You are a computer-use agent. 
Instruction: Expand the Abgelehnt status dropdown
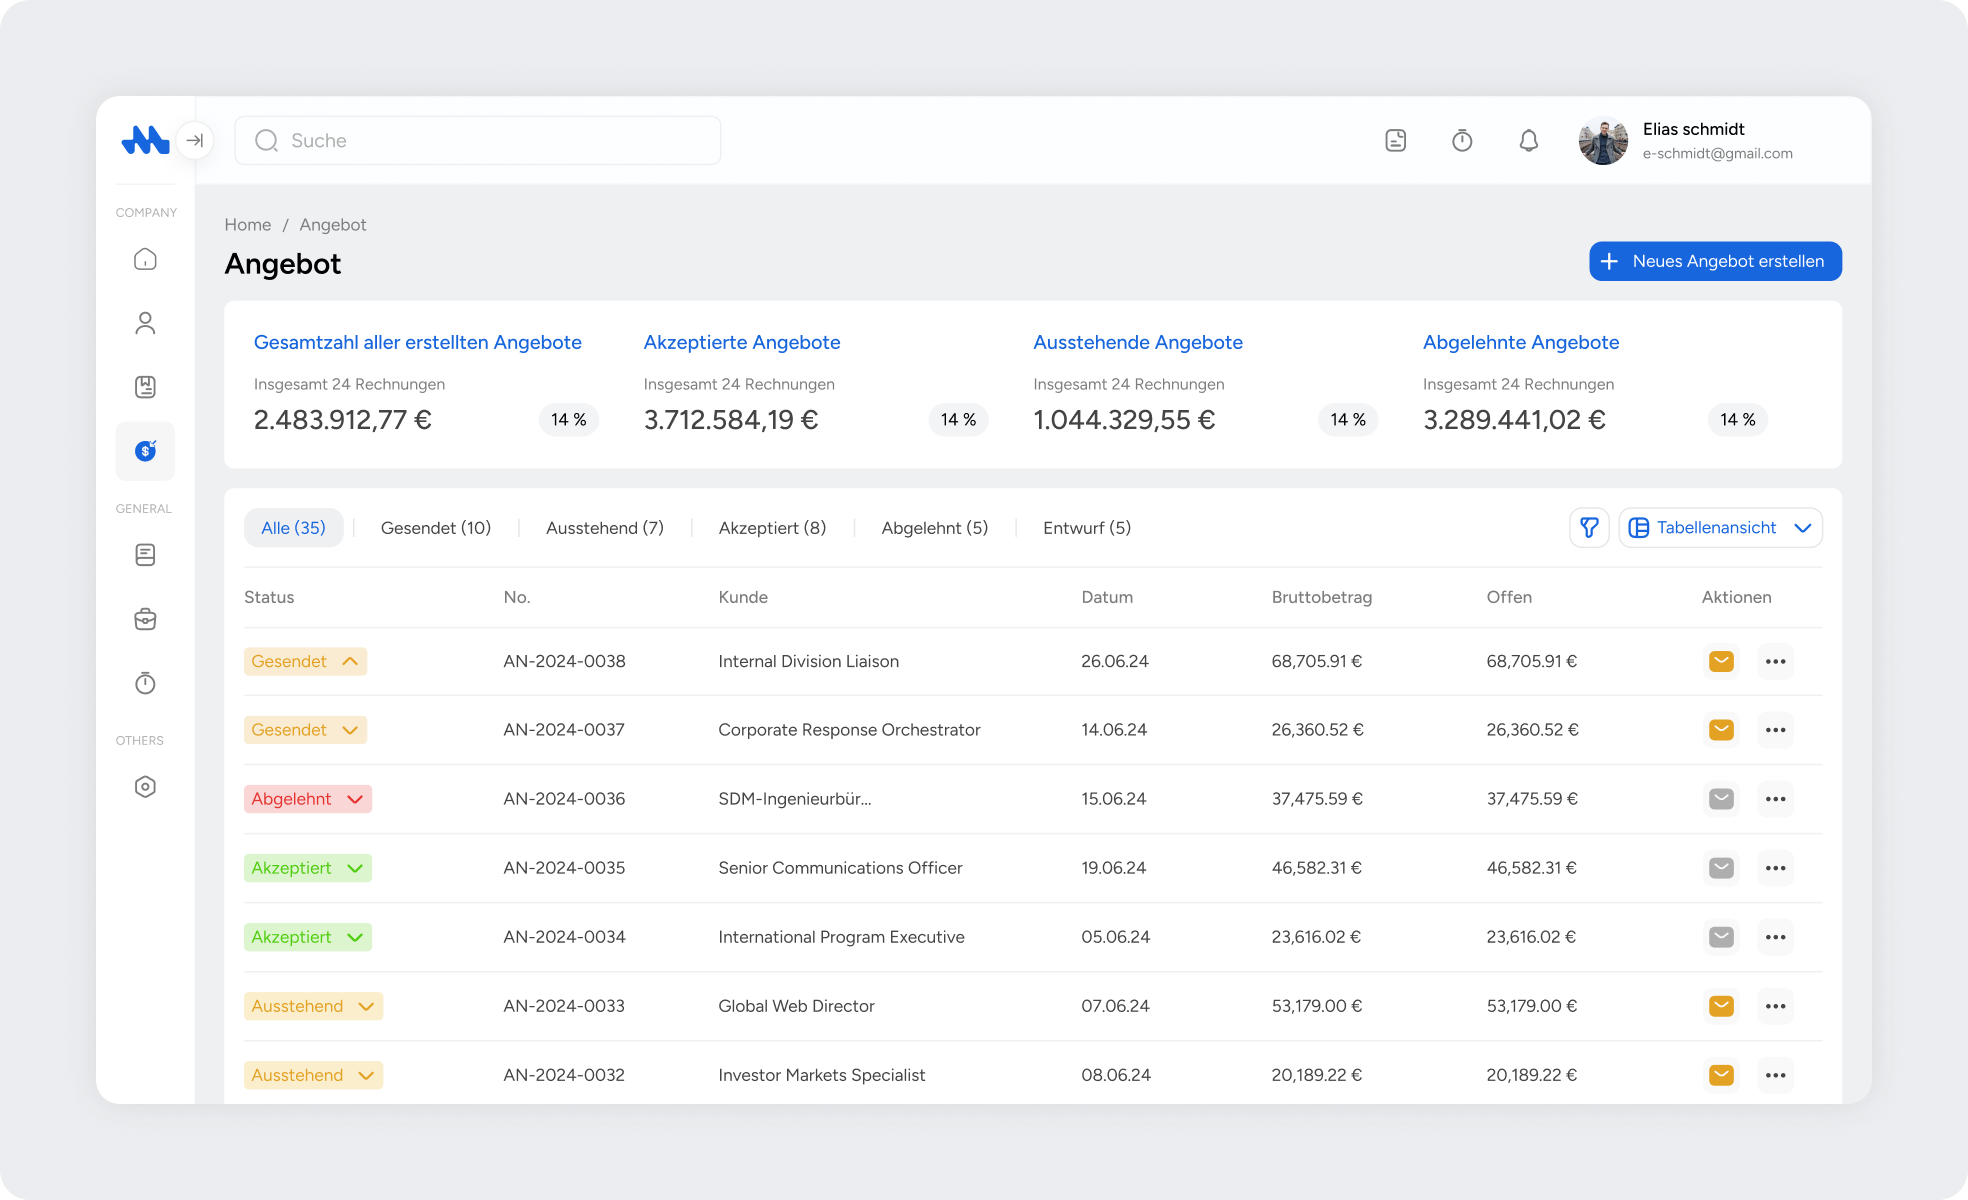click(x=355, y=799)
